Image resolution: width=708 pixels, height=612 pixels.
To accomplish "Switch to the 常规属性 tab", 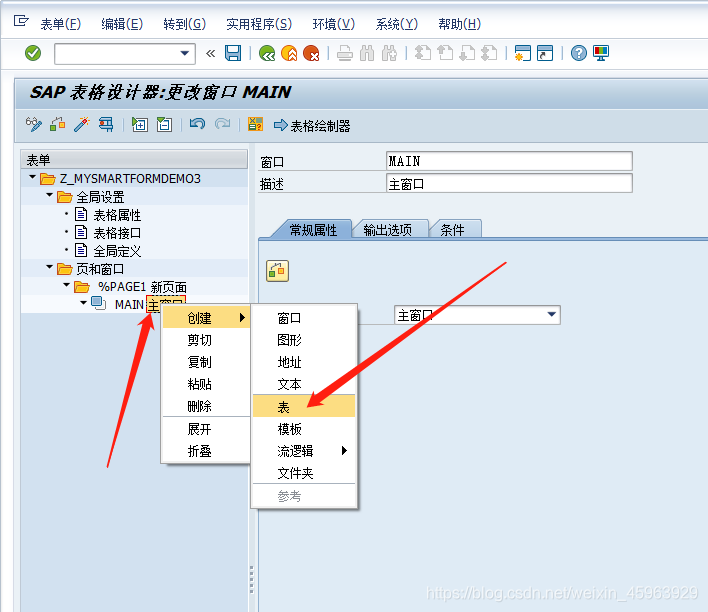I will pos(313,230).
